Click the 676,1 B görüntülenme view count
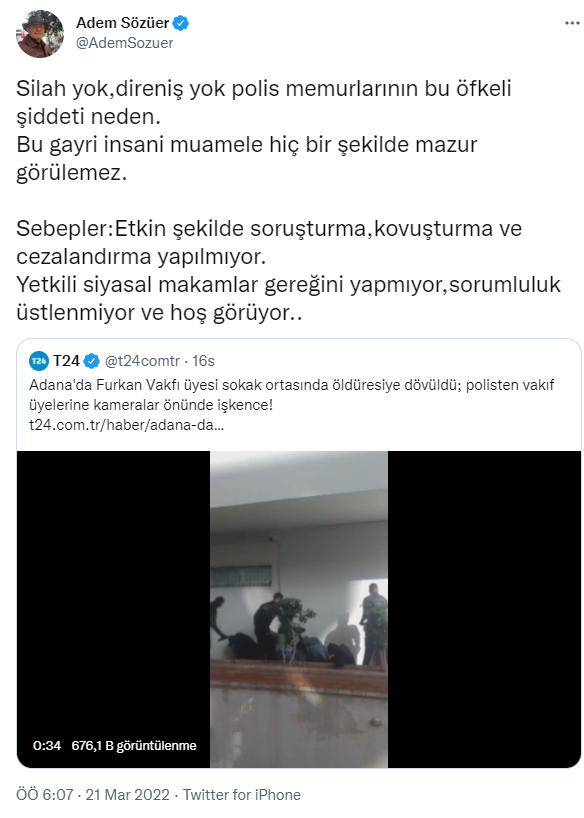 [134, 745]
